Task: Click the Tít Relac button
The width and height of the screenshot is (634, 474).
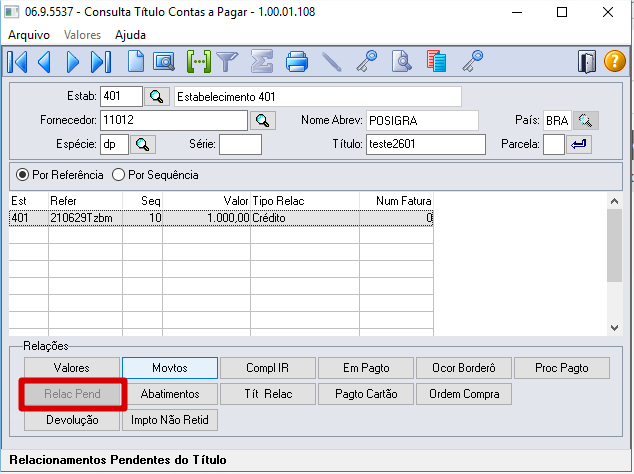Action: (x=268, y=394)
